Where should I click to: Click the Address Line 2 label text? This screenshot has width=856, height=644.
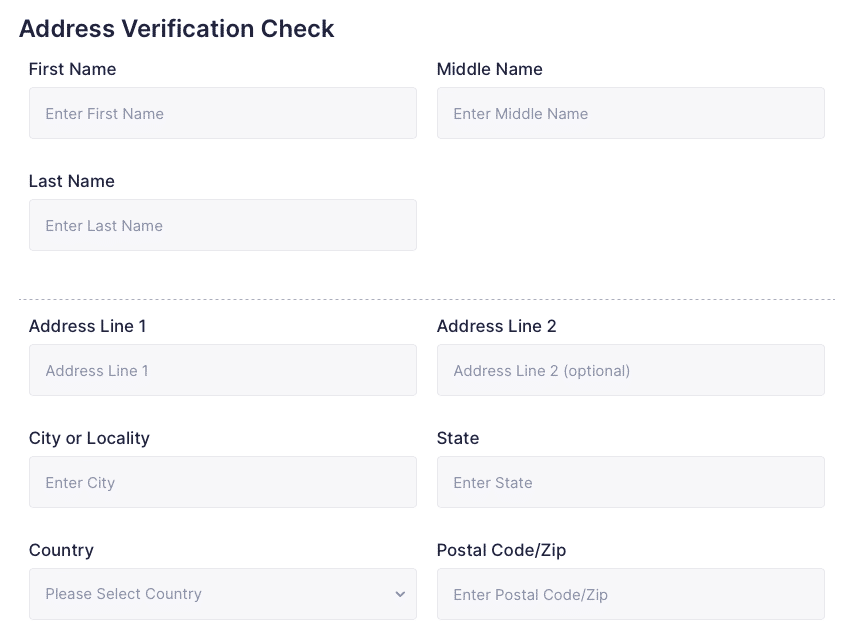pos(496,326)
